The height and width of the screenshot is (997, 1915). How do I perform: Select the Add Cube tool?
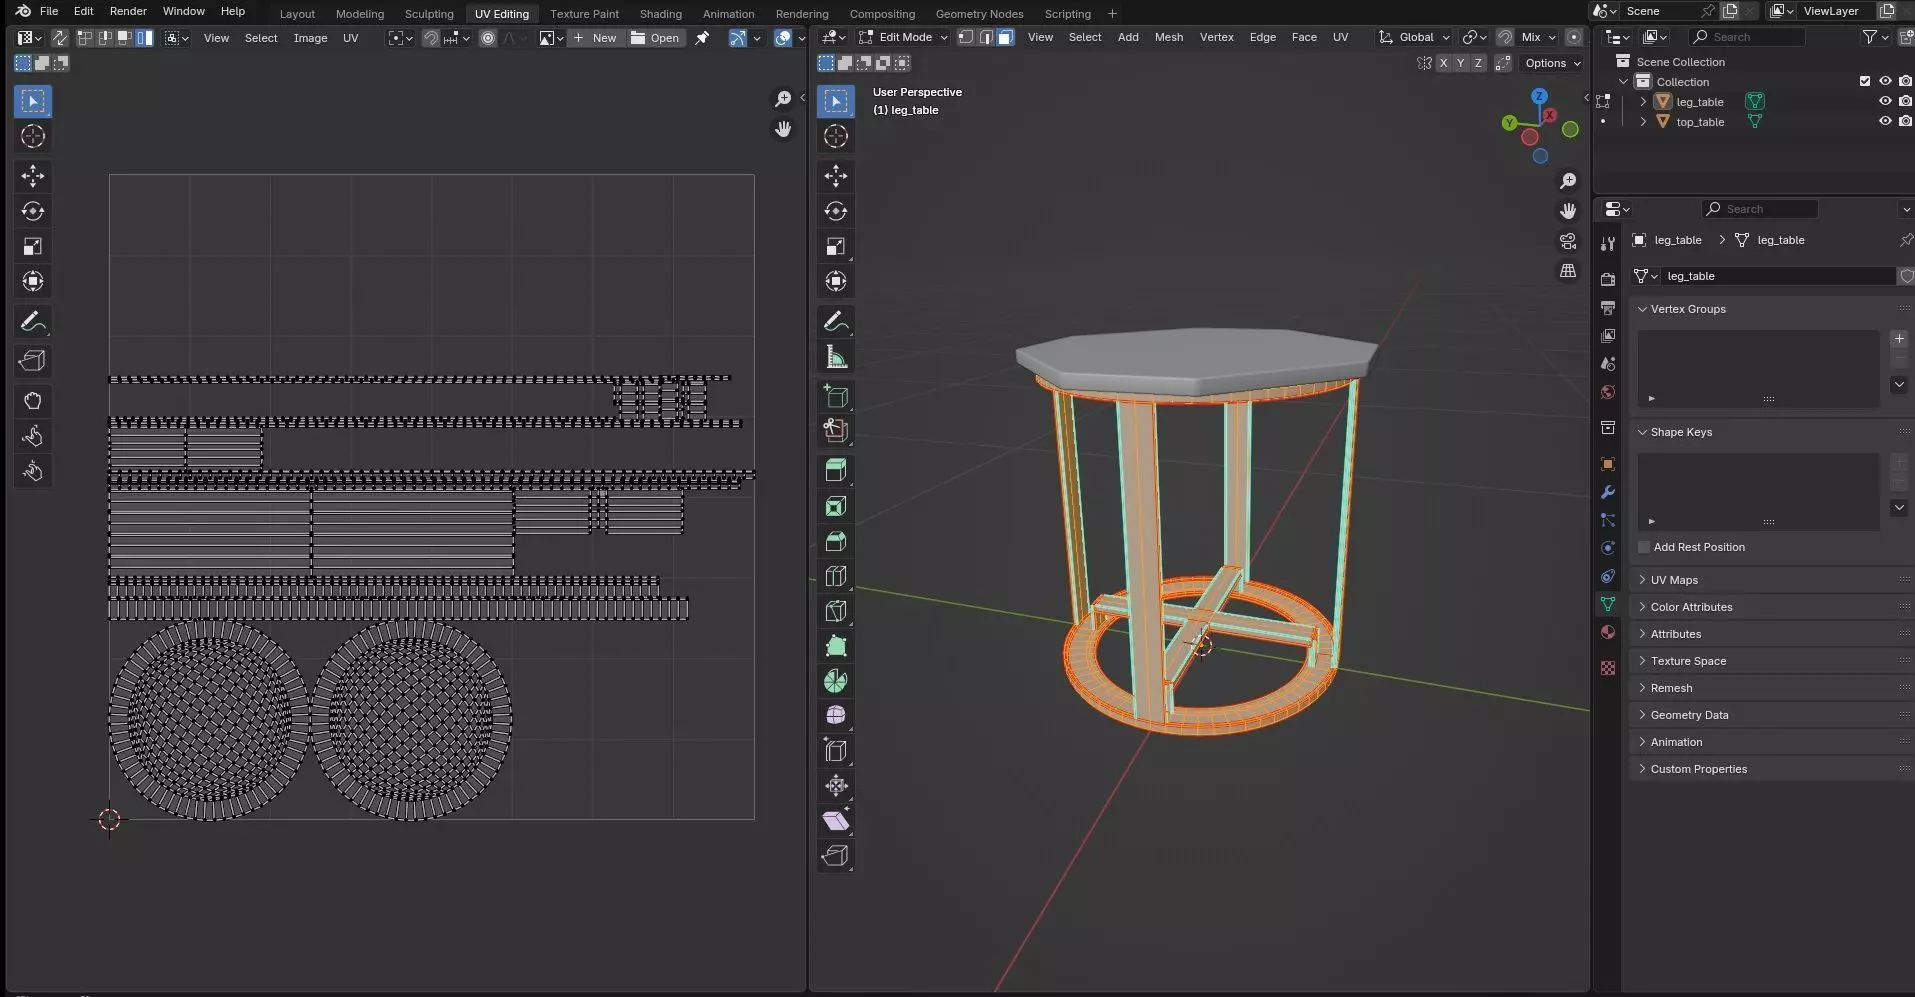click(836, 396)
